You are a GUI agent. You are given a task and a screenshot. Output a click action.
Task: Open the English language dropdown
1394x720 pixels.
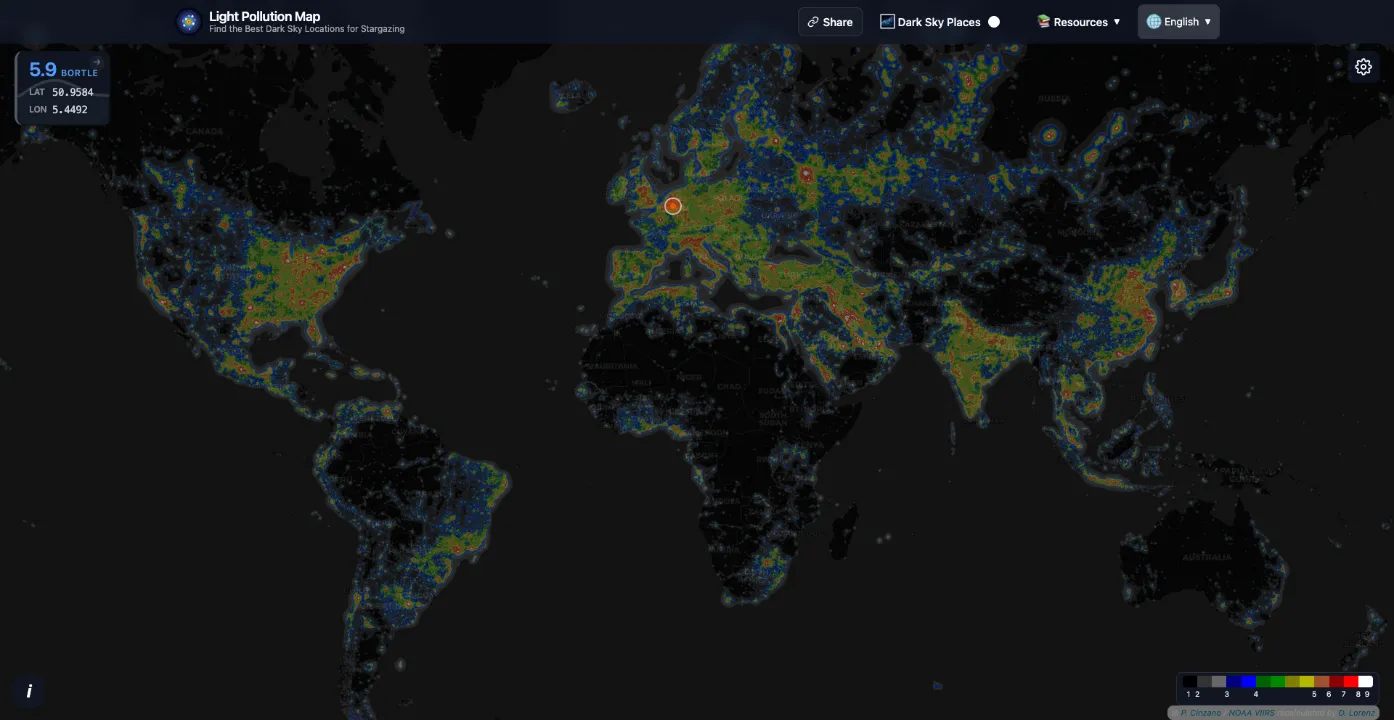[x=1178, y=21]
